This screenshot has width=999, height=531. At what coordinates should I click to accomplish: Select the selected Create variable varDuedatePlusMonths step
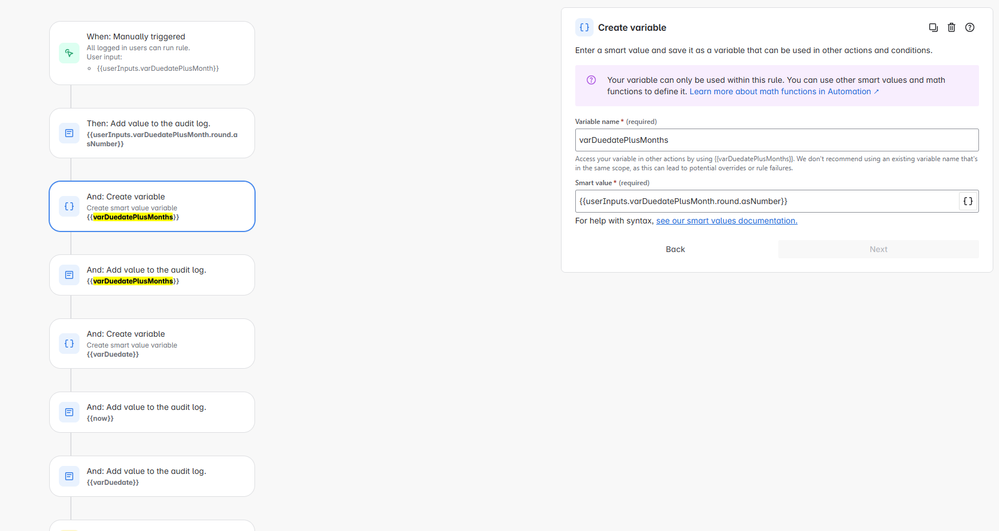152,207
